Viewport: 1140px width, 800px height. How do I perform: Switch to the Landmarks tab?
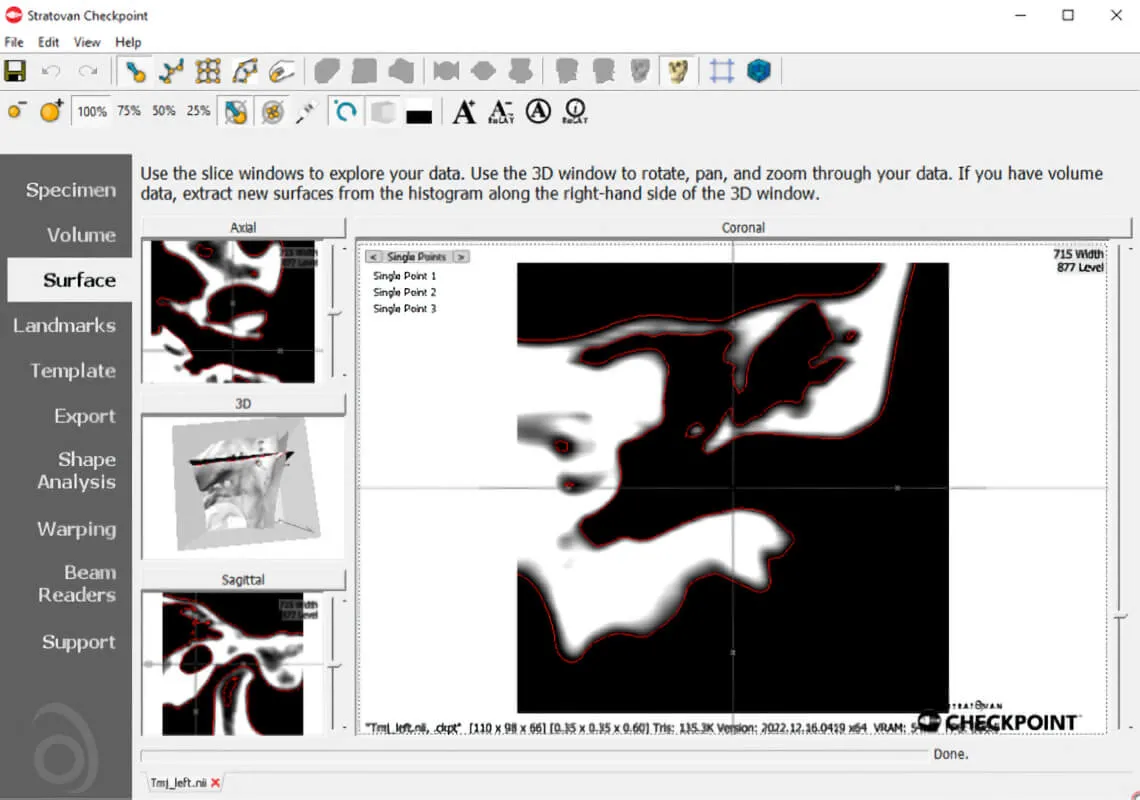point(65,325)
